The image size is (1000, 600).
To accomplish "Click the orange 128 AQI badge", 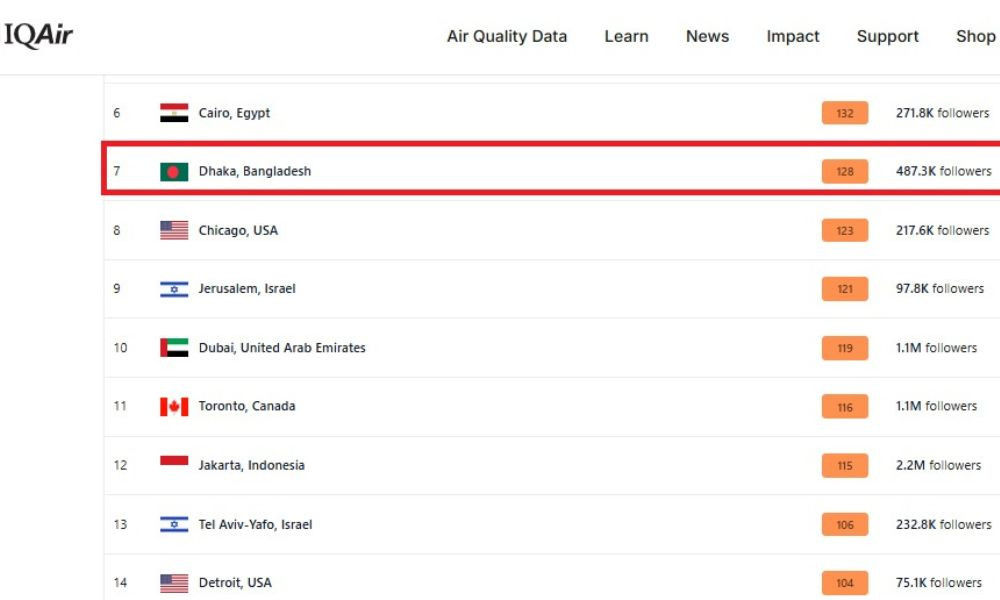I will click(x=844, y=172).
